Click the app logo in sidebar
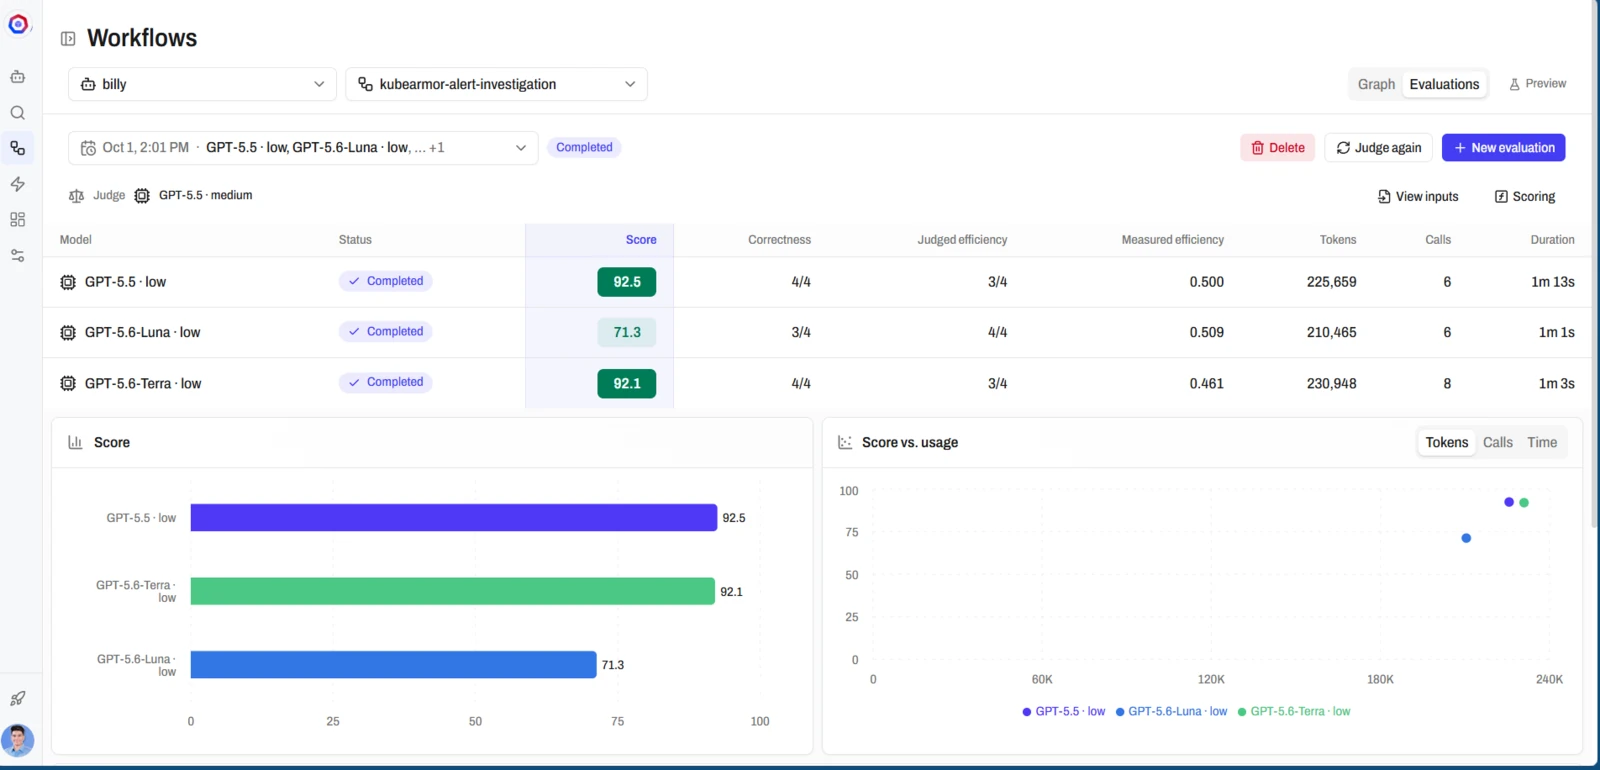The image size is (1600, 770). pos(18,24)
